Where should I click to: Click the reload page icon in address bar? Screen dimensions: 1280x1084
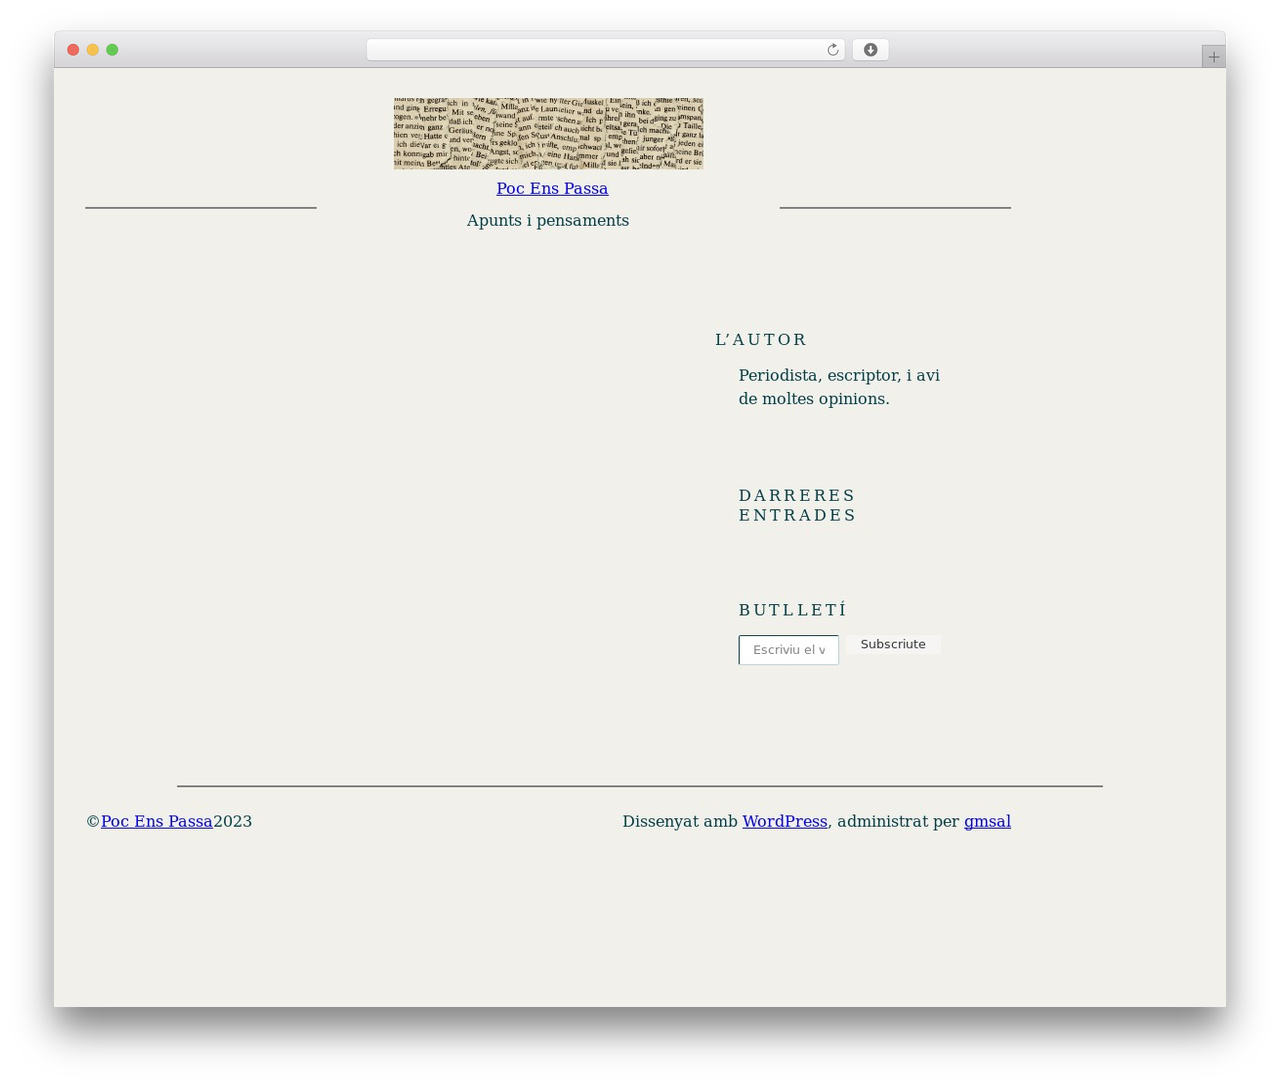[x=832, y=50]
